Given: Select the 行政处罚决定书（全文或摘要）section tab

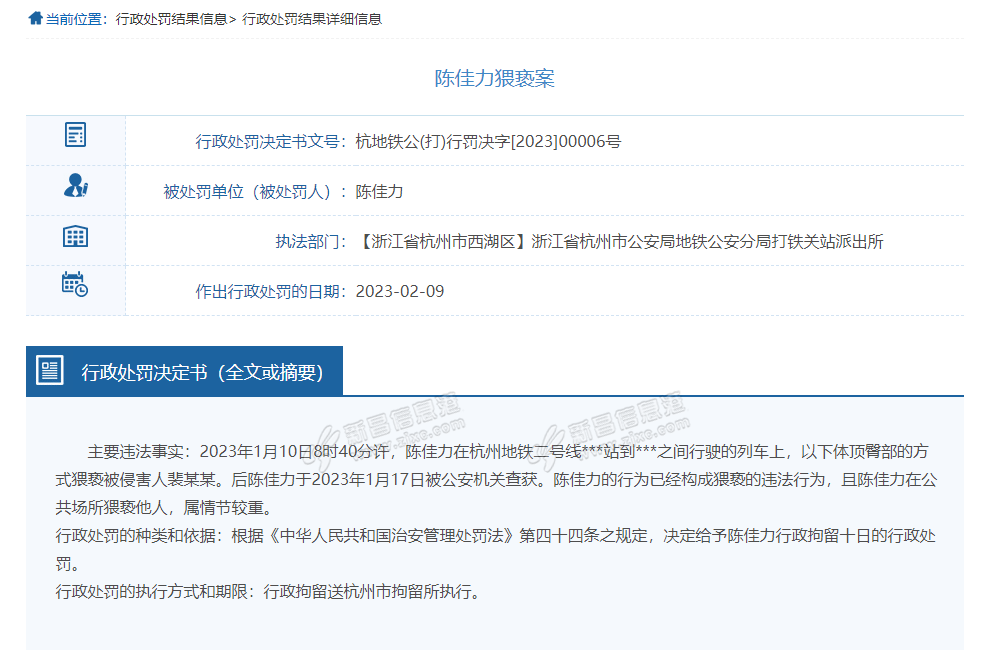Looking at the screenshot, I should coord(202,372).
